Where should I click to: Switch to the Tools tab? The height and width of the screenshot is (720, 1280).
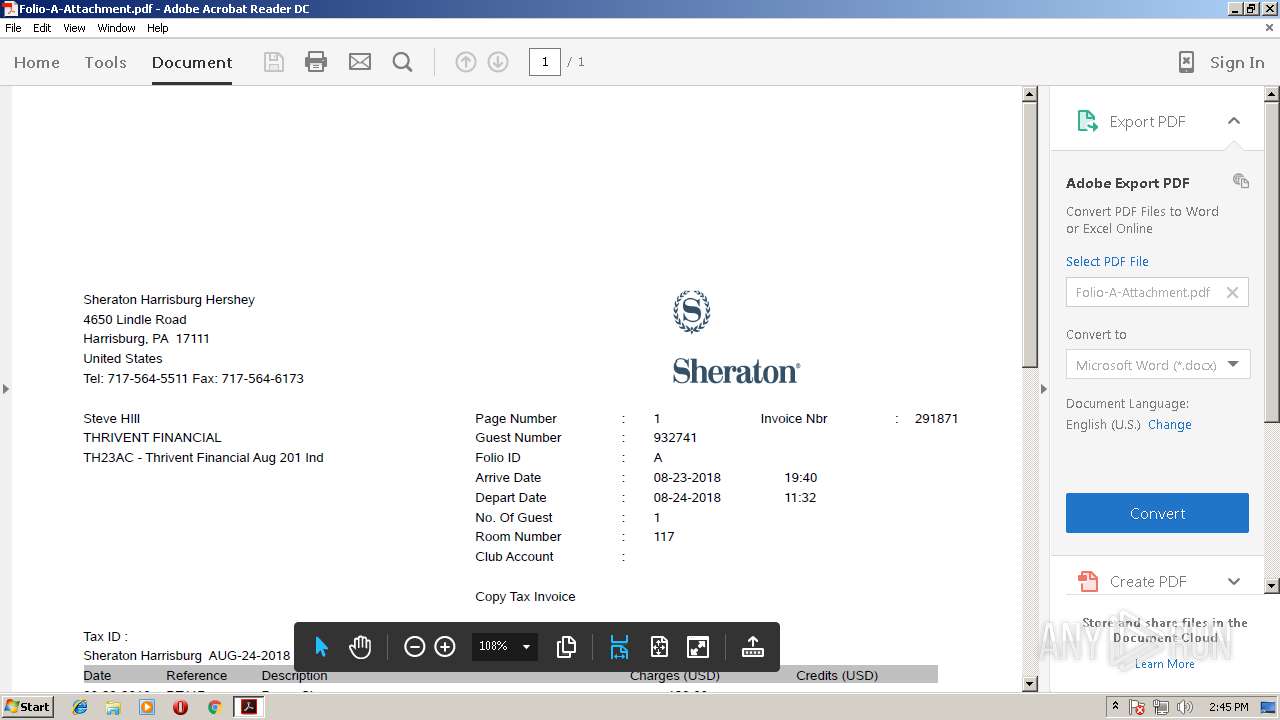coord(105,62)
